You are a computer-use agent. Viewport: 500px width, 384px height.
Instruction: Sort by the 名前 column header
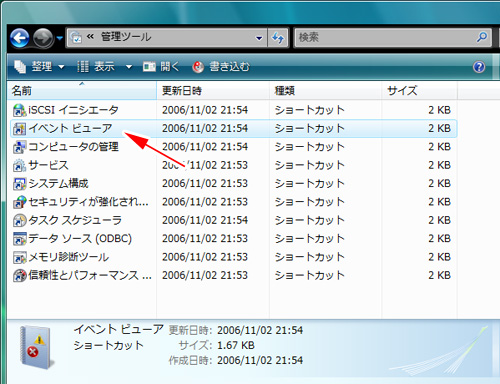click(x=82, y=91)
